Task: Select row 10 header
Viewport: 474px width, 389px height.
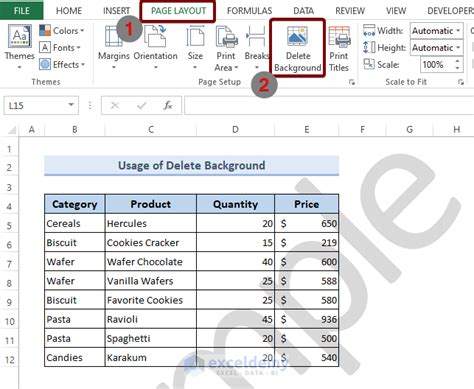Action: 9,321
